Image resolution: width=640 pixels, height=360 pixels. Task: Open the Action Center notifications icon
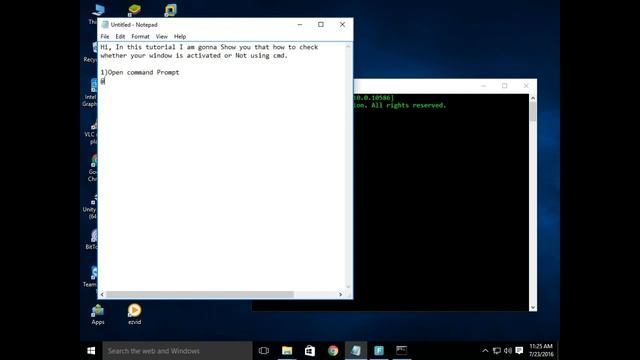coord(519,351)
